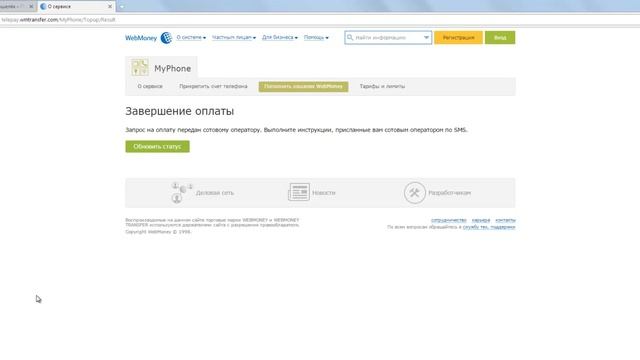Open the Тарифы и лимиты tab
Viewport: 640px width, 360px height.
coord(382,87)
